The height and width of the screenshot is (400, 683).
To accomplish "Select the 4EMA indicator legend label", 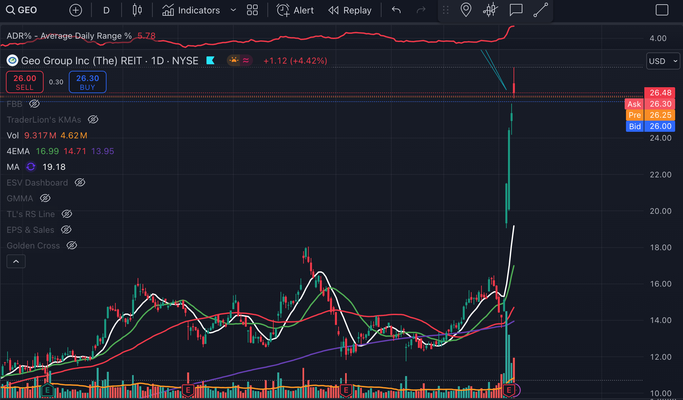I will (18, 151).
